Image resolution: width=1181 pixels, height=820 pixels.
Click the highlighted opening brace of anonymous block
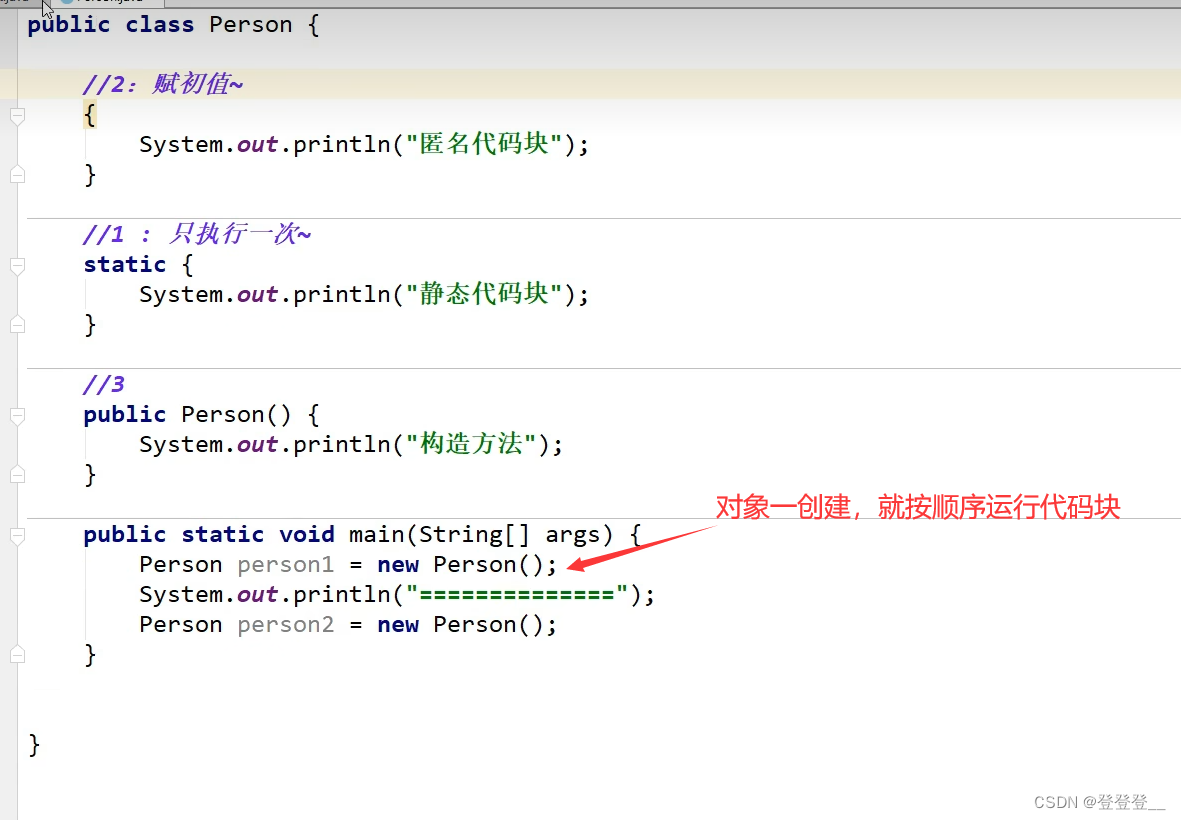click(90, 115)
